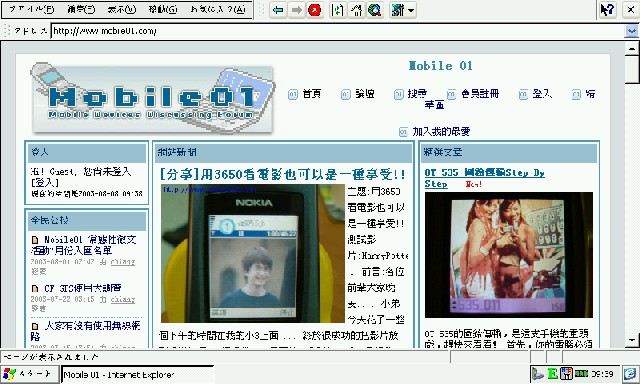Click the green E tray icon

click(x=553, y=373)
